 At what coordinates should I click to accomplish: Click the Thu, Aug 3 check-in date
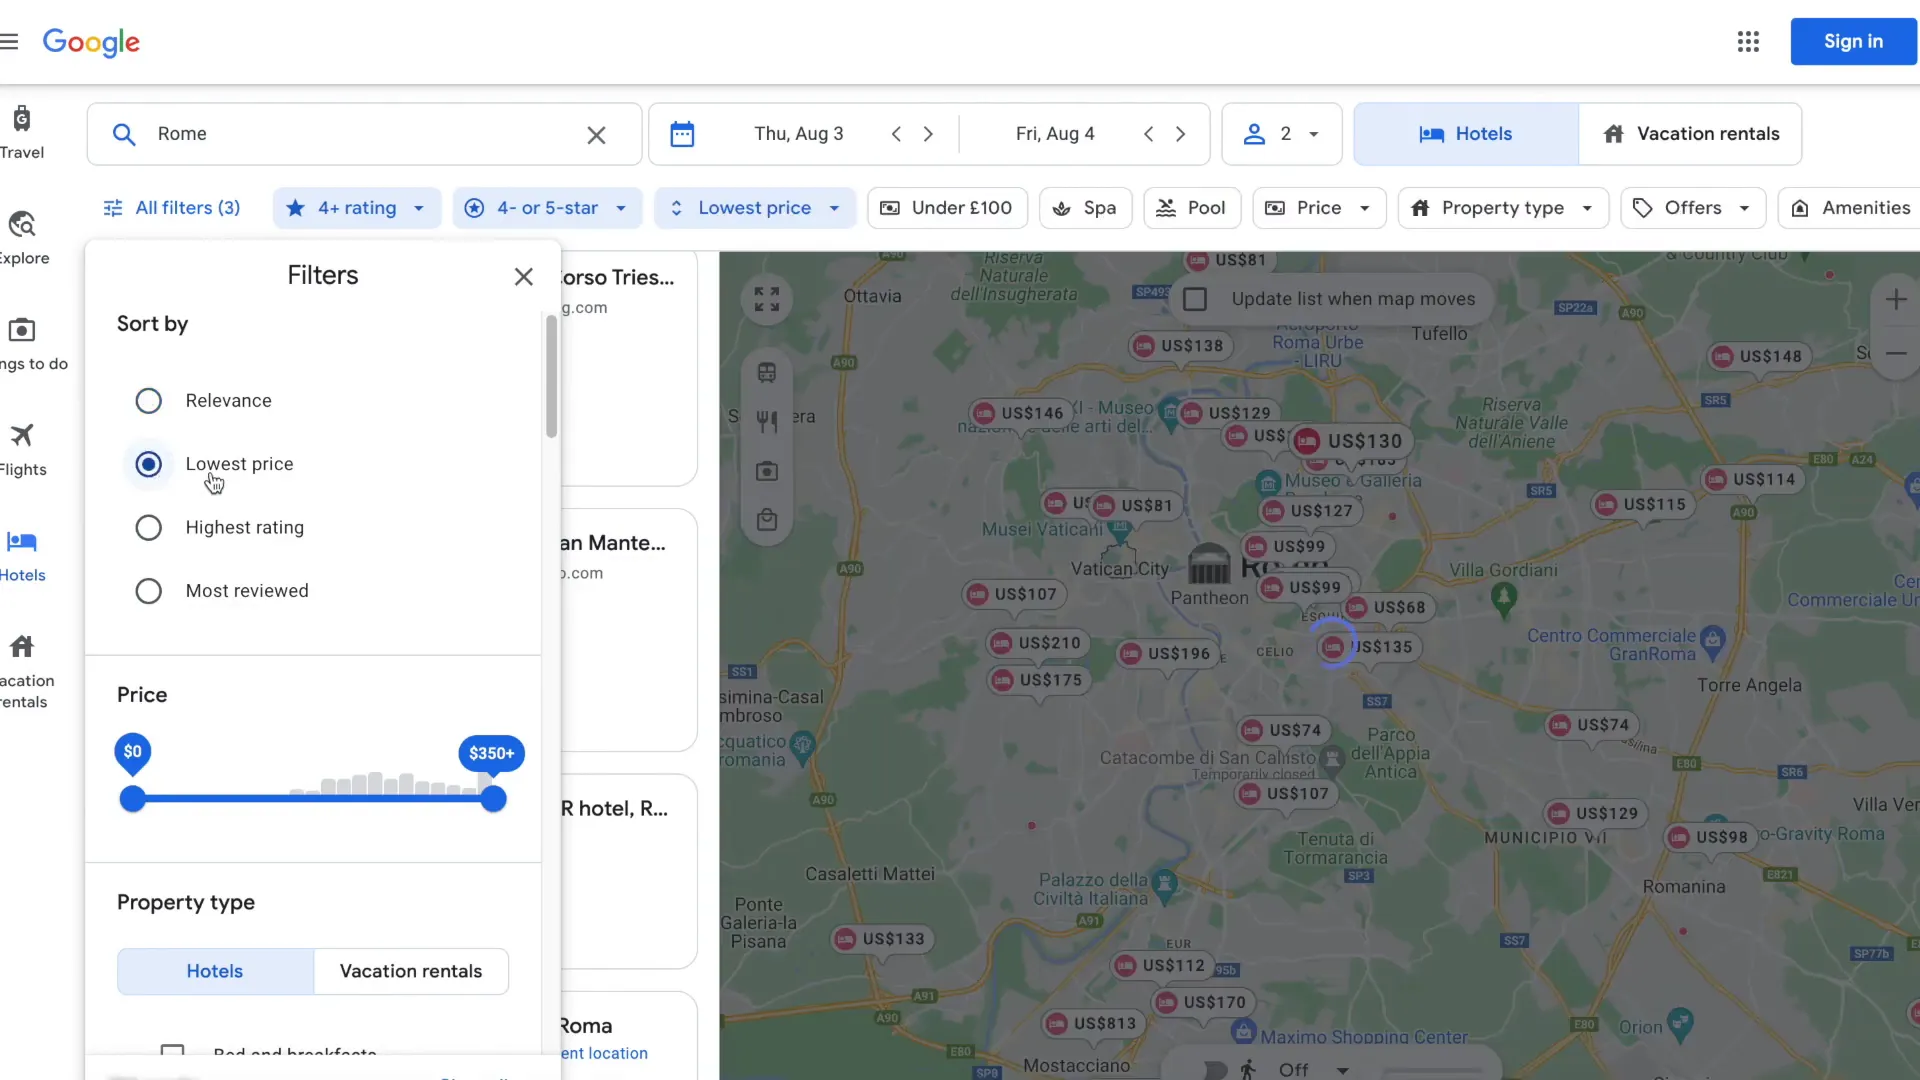(798, 134)
